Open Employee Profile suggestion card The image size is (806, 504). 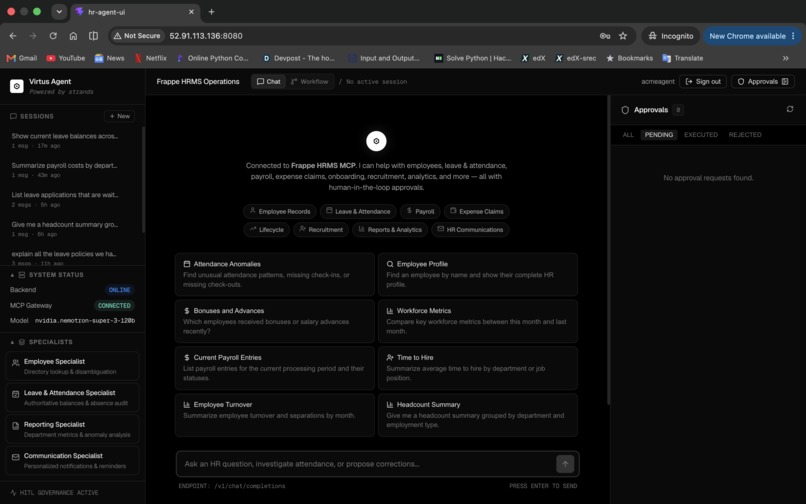pyautogui.click(x=478, y=274)
